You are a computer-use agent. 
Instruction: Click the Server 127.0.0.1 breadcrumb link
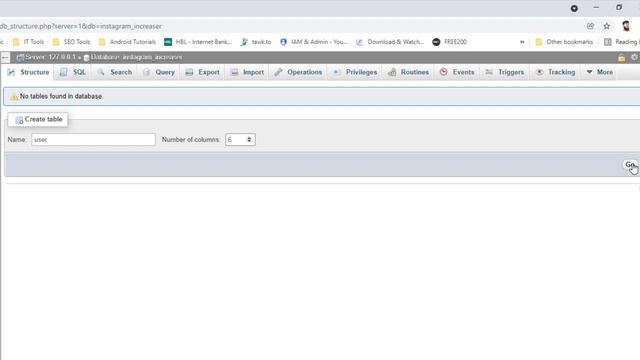(x=50, y=57)
